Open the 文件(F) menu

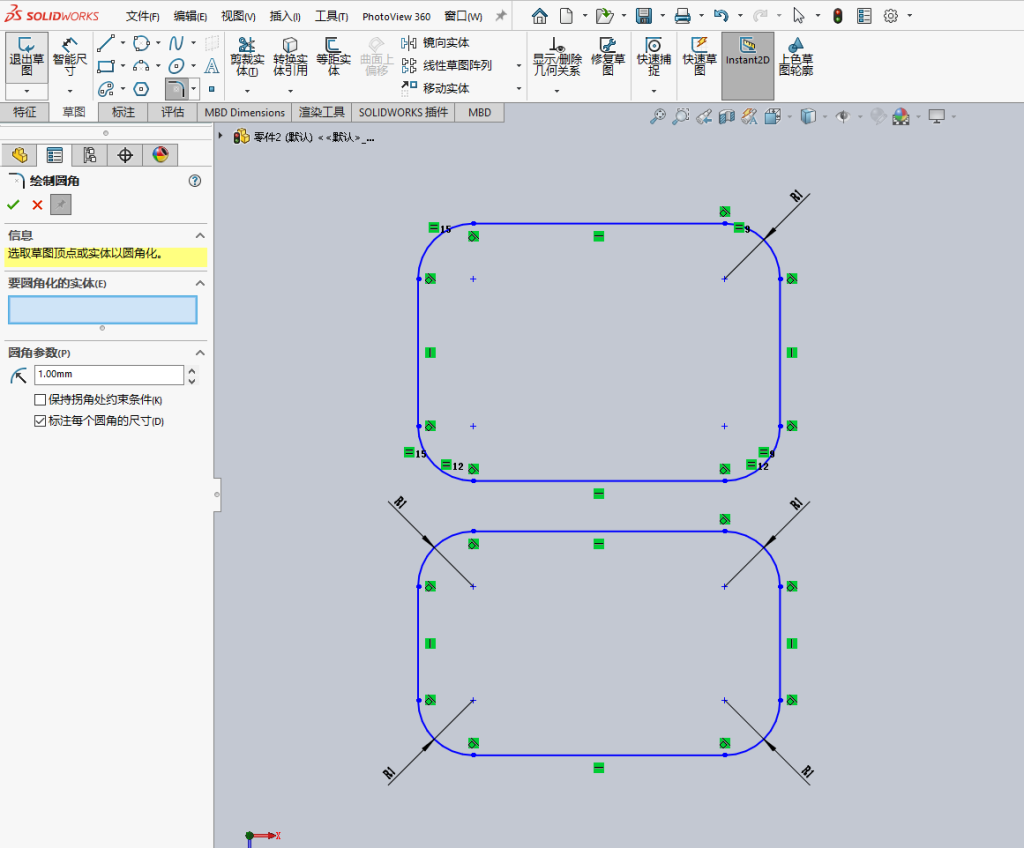click(x=142, y=16)
